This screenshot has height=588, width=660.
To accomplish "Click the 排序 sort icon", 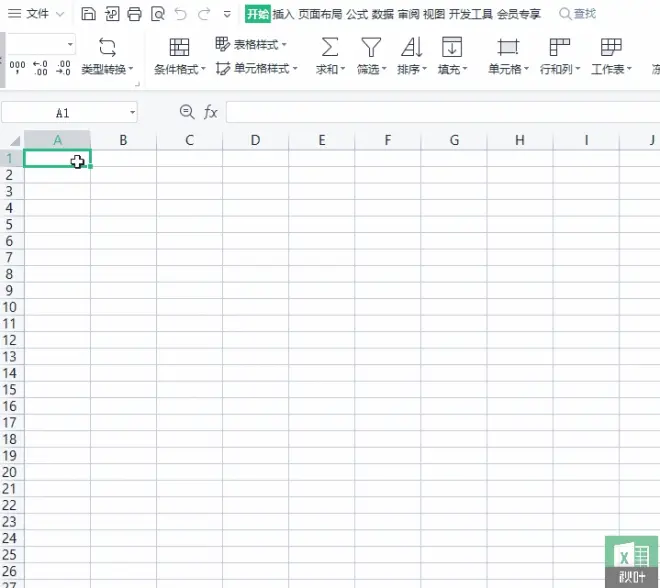I will (412, 47).
